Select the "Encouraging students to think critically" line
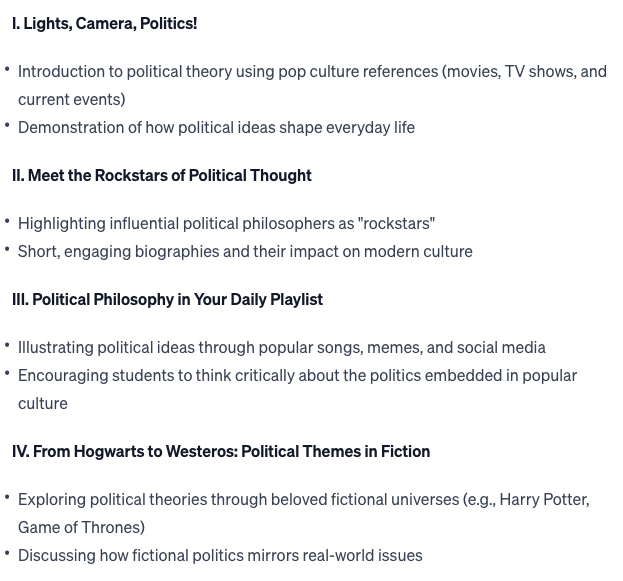 point(297,375)
